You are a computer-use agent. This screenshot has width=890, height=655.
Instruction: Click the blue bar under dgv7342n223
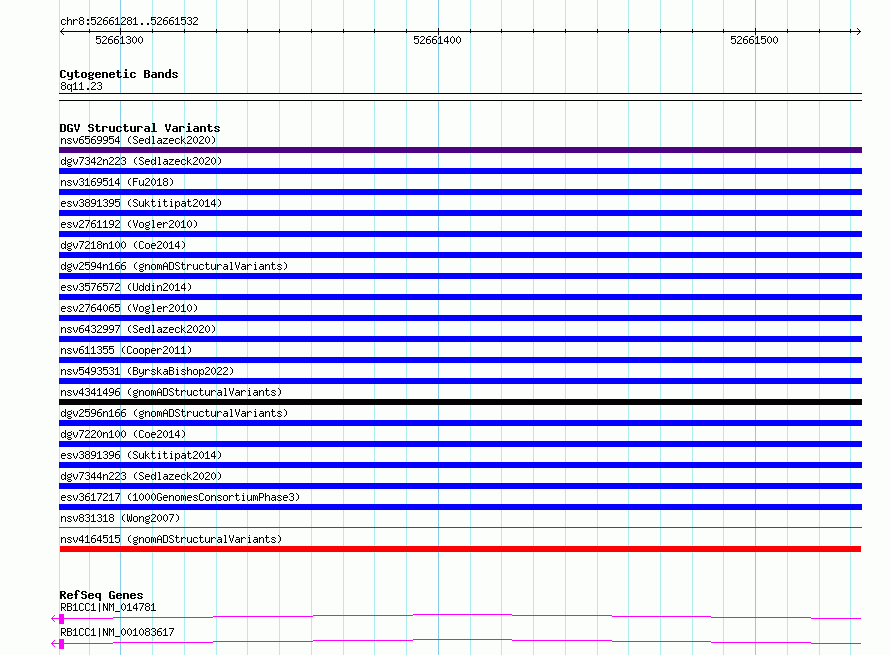point(460,171)
